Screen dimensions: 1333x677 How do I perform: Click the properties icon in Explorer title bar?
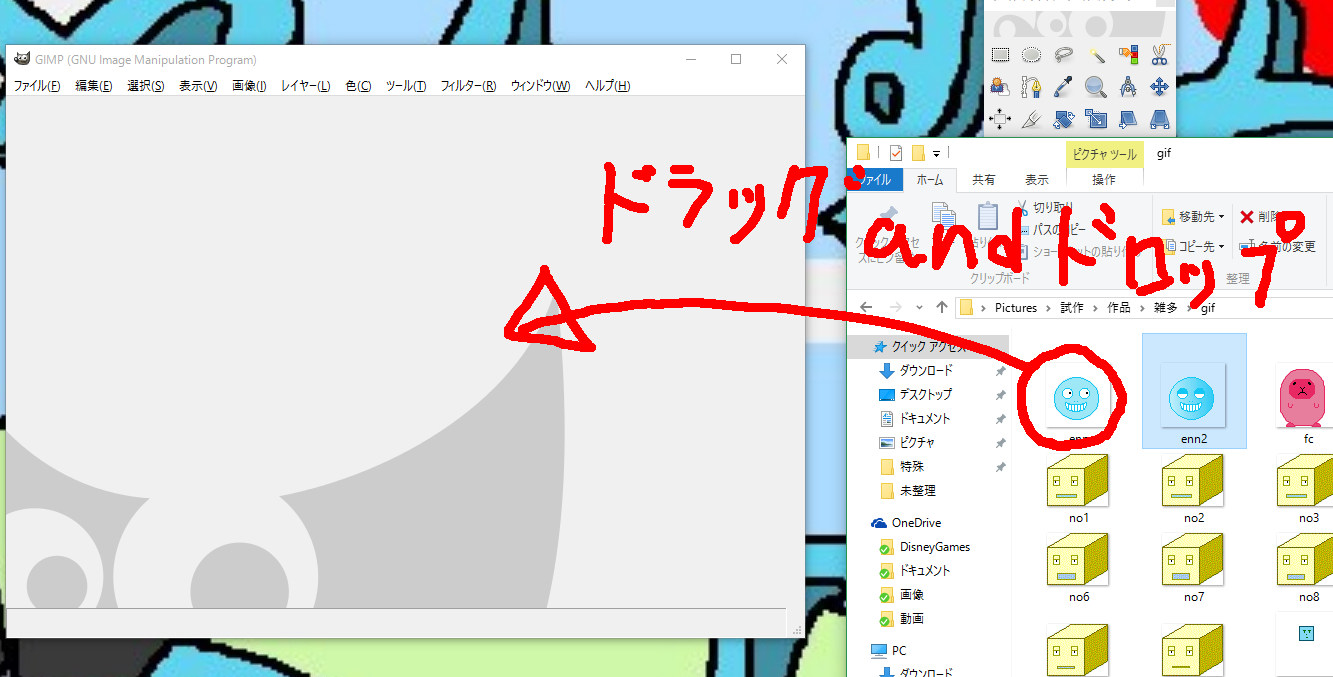895,153
